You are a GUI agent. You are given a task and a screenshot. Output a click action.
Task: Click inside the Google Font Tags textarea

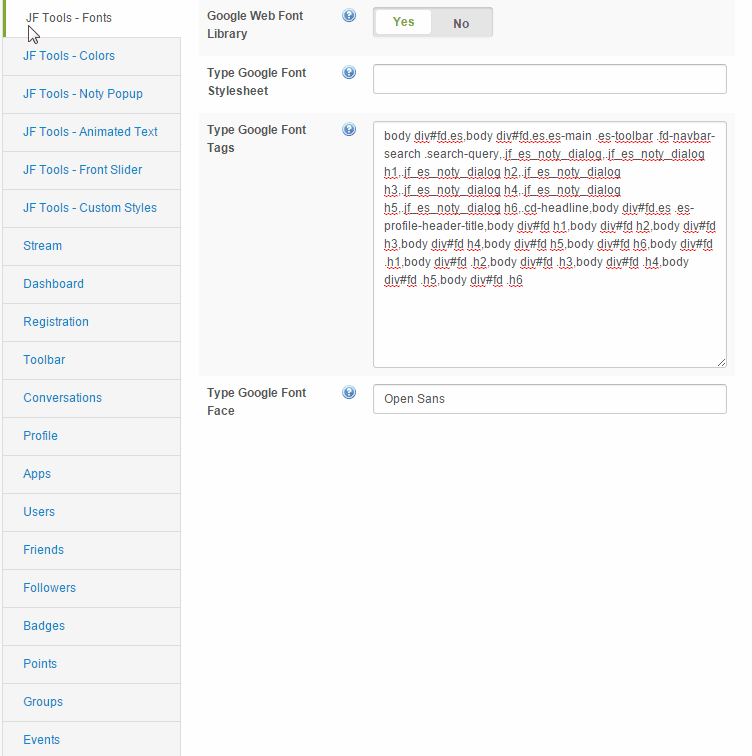click(x=549, y=320)
